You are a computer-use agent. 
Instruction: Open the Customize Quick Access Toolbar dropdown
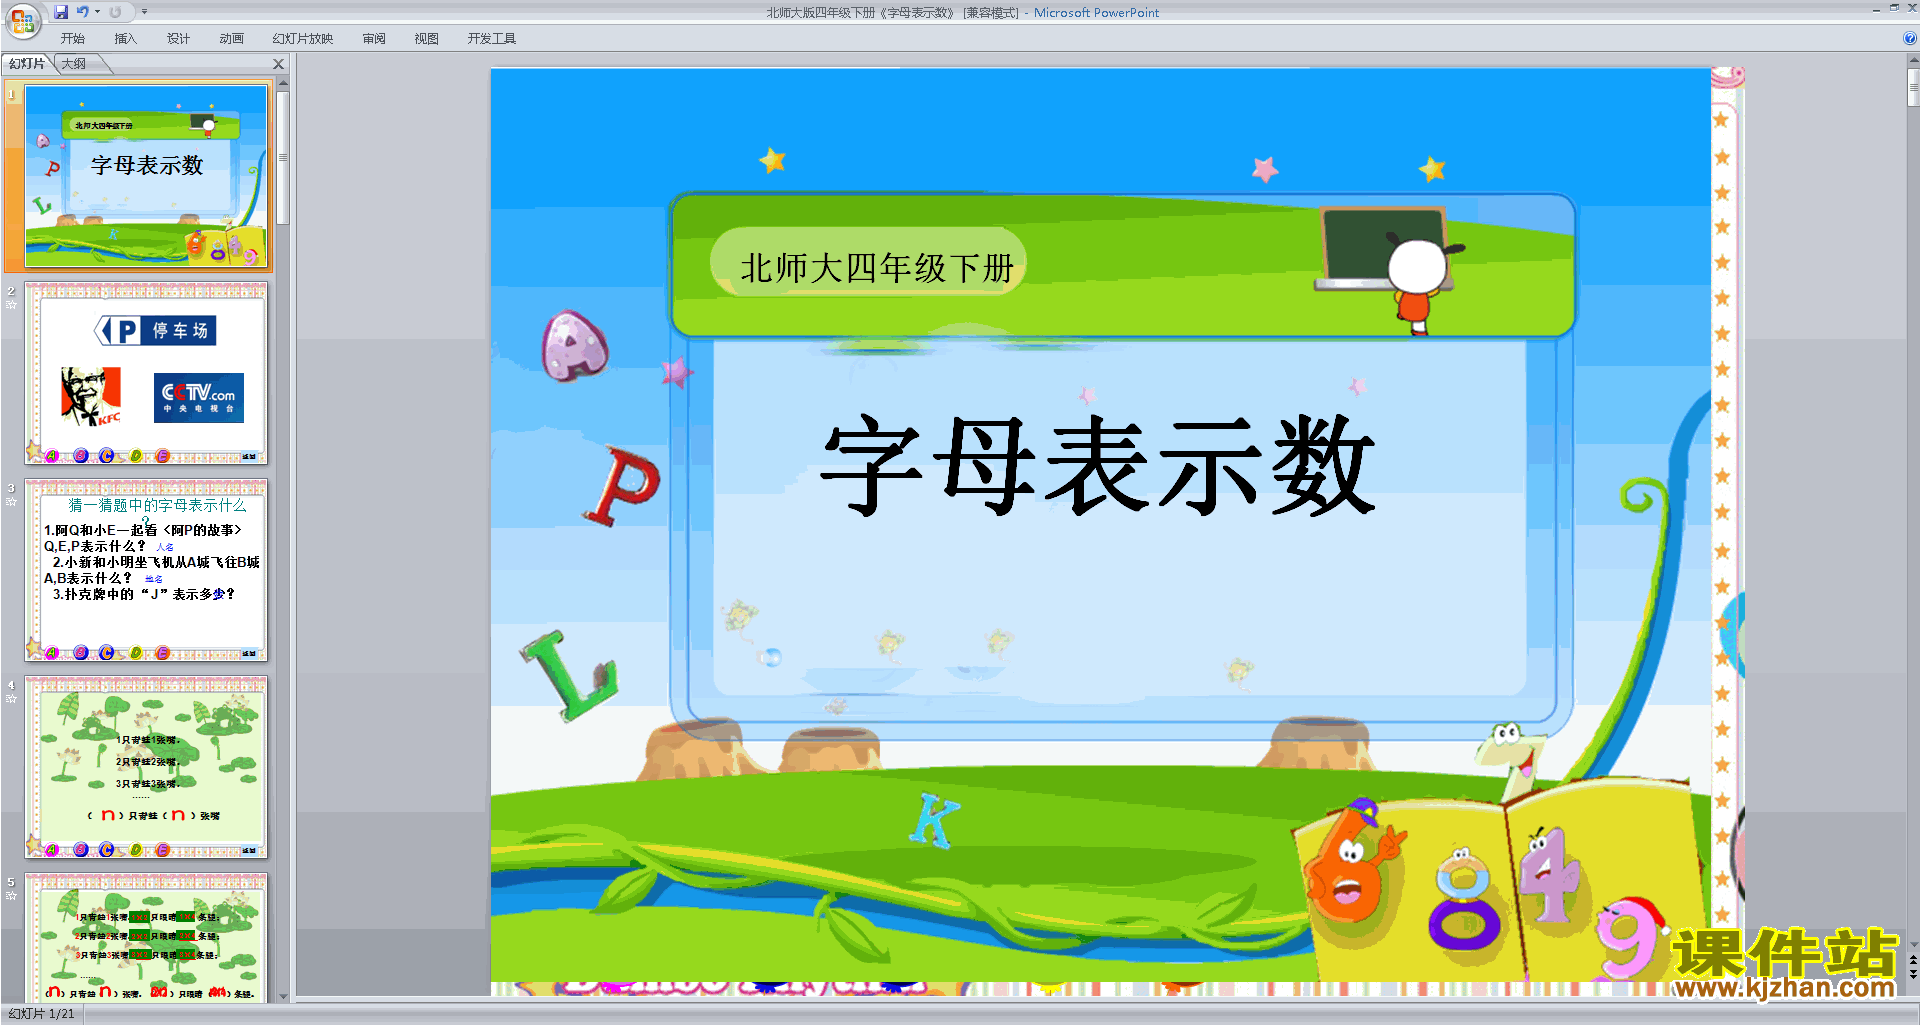[144, 12]
